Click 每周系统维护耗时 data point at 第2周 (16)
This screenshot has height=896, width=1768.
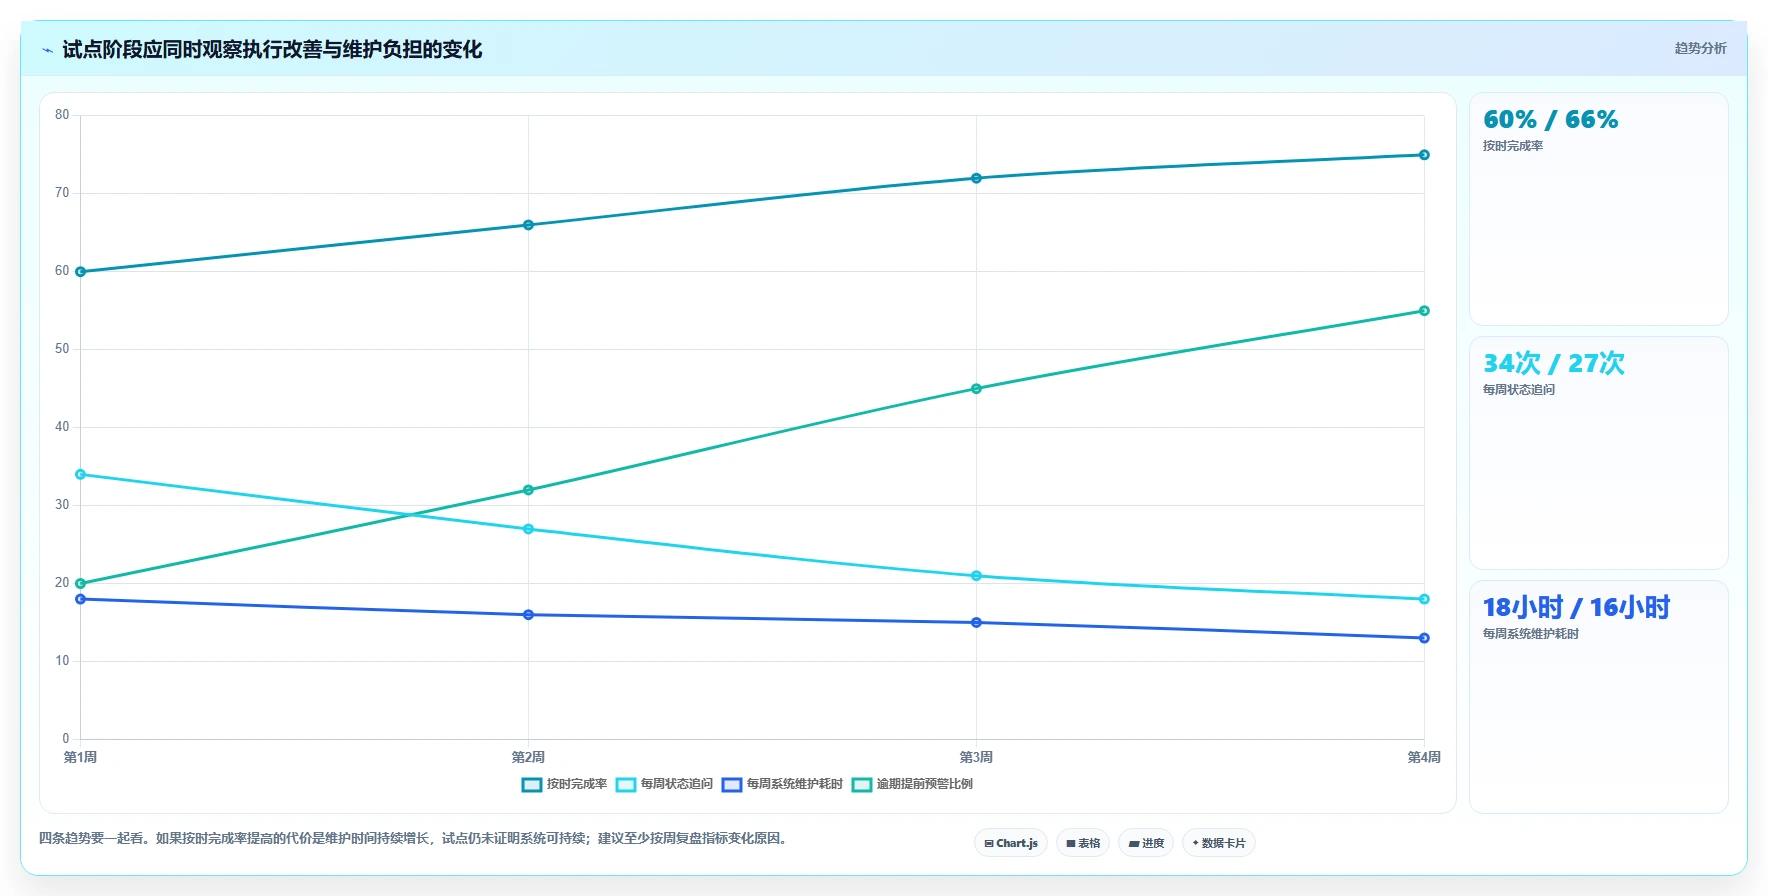tap(529, 615)
